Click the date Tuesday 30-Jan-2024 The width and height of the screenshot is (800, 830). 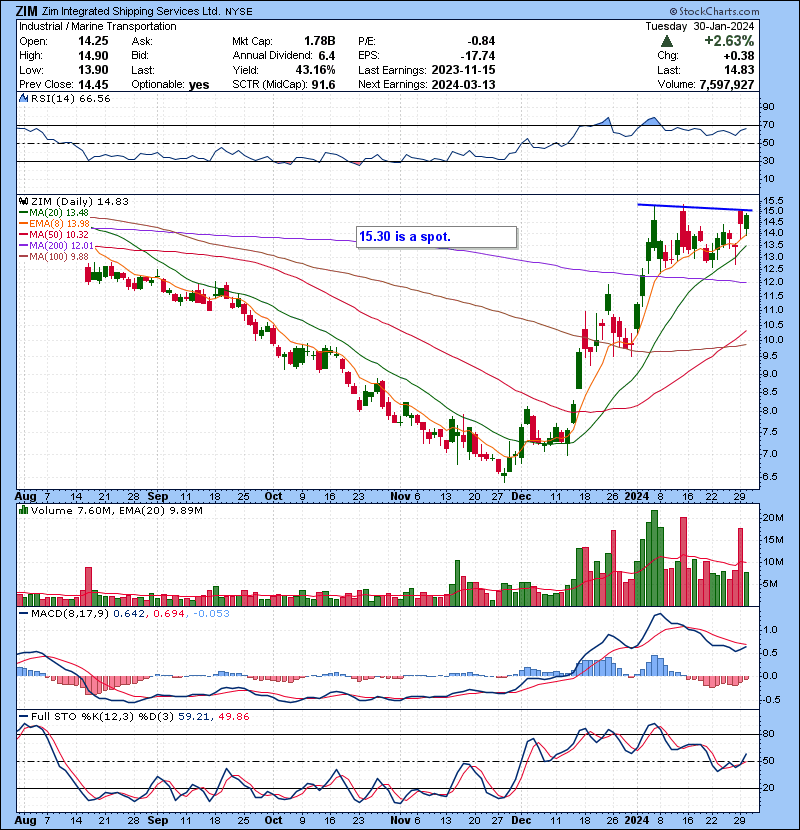(x=699, y=26)
